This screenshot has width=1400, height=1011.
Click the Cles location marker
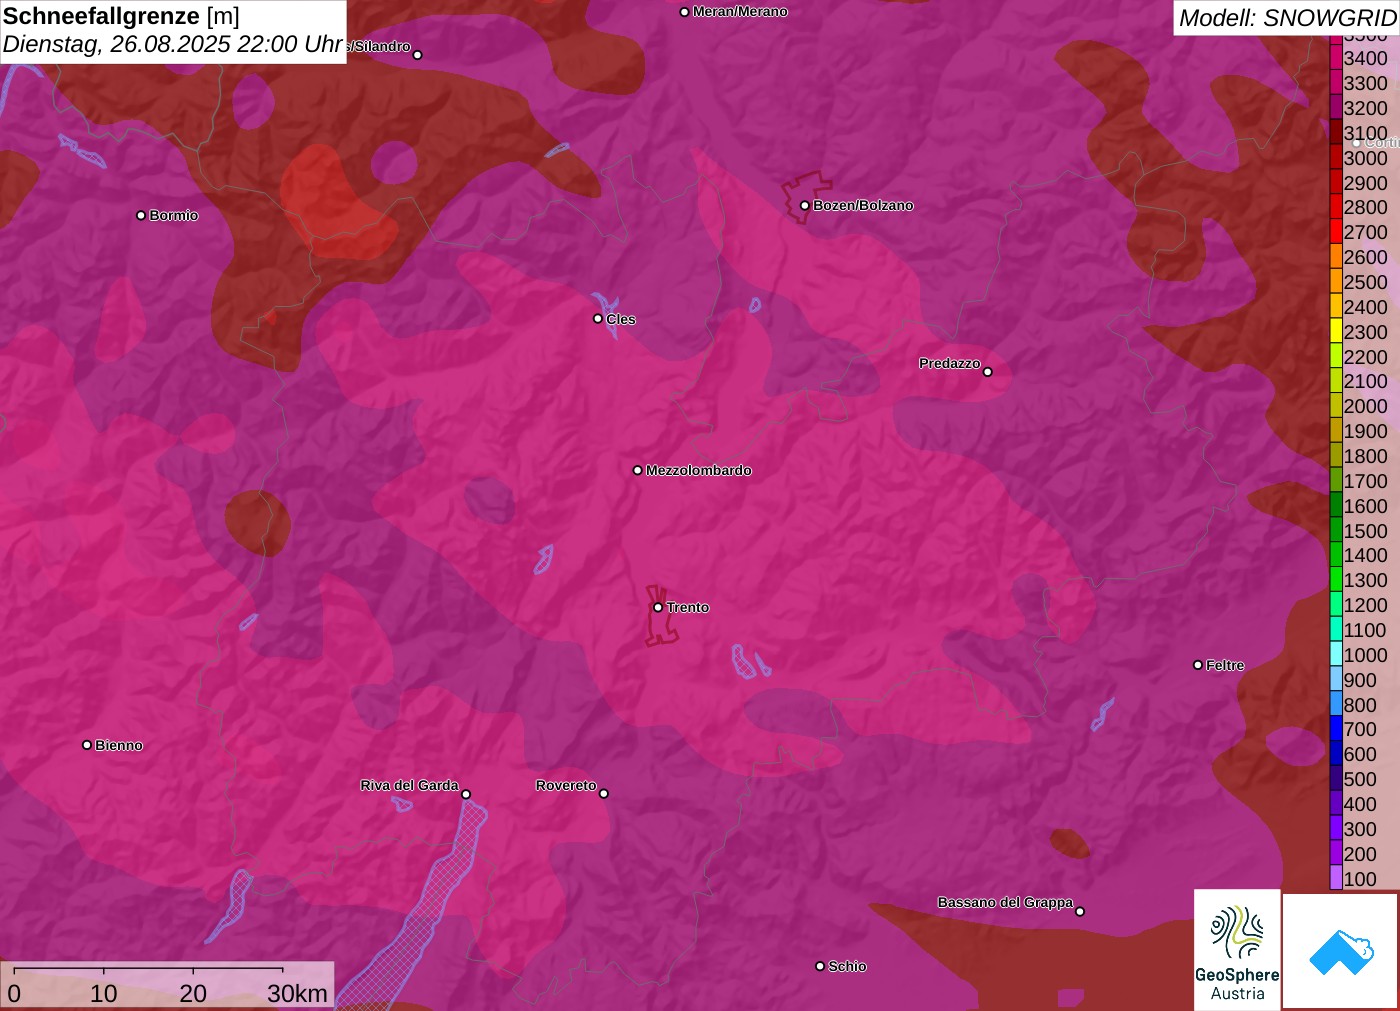(x=598, y=319)
